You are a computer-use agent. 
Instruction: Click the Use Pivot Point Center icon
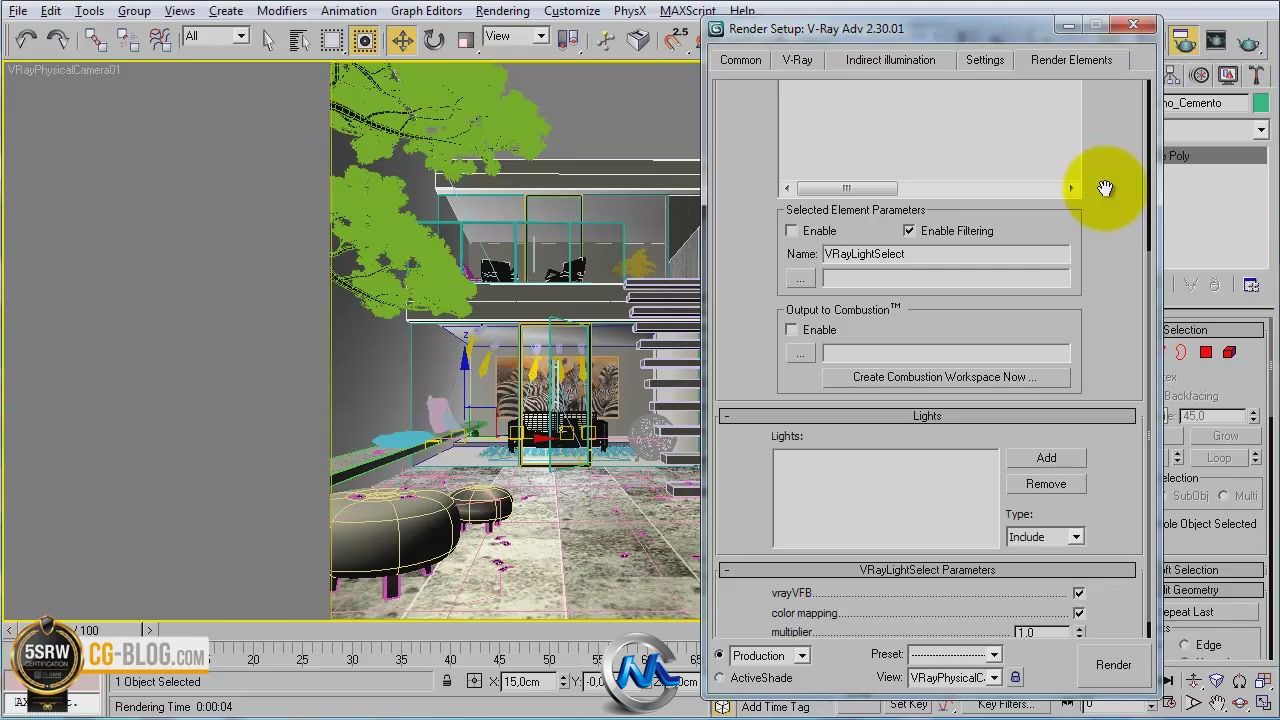[x=567, y=40]
